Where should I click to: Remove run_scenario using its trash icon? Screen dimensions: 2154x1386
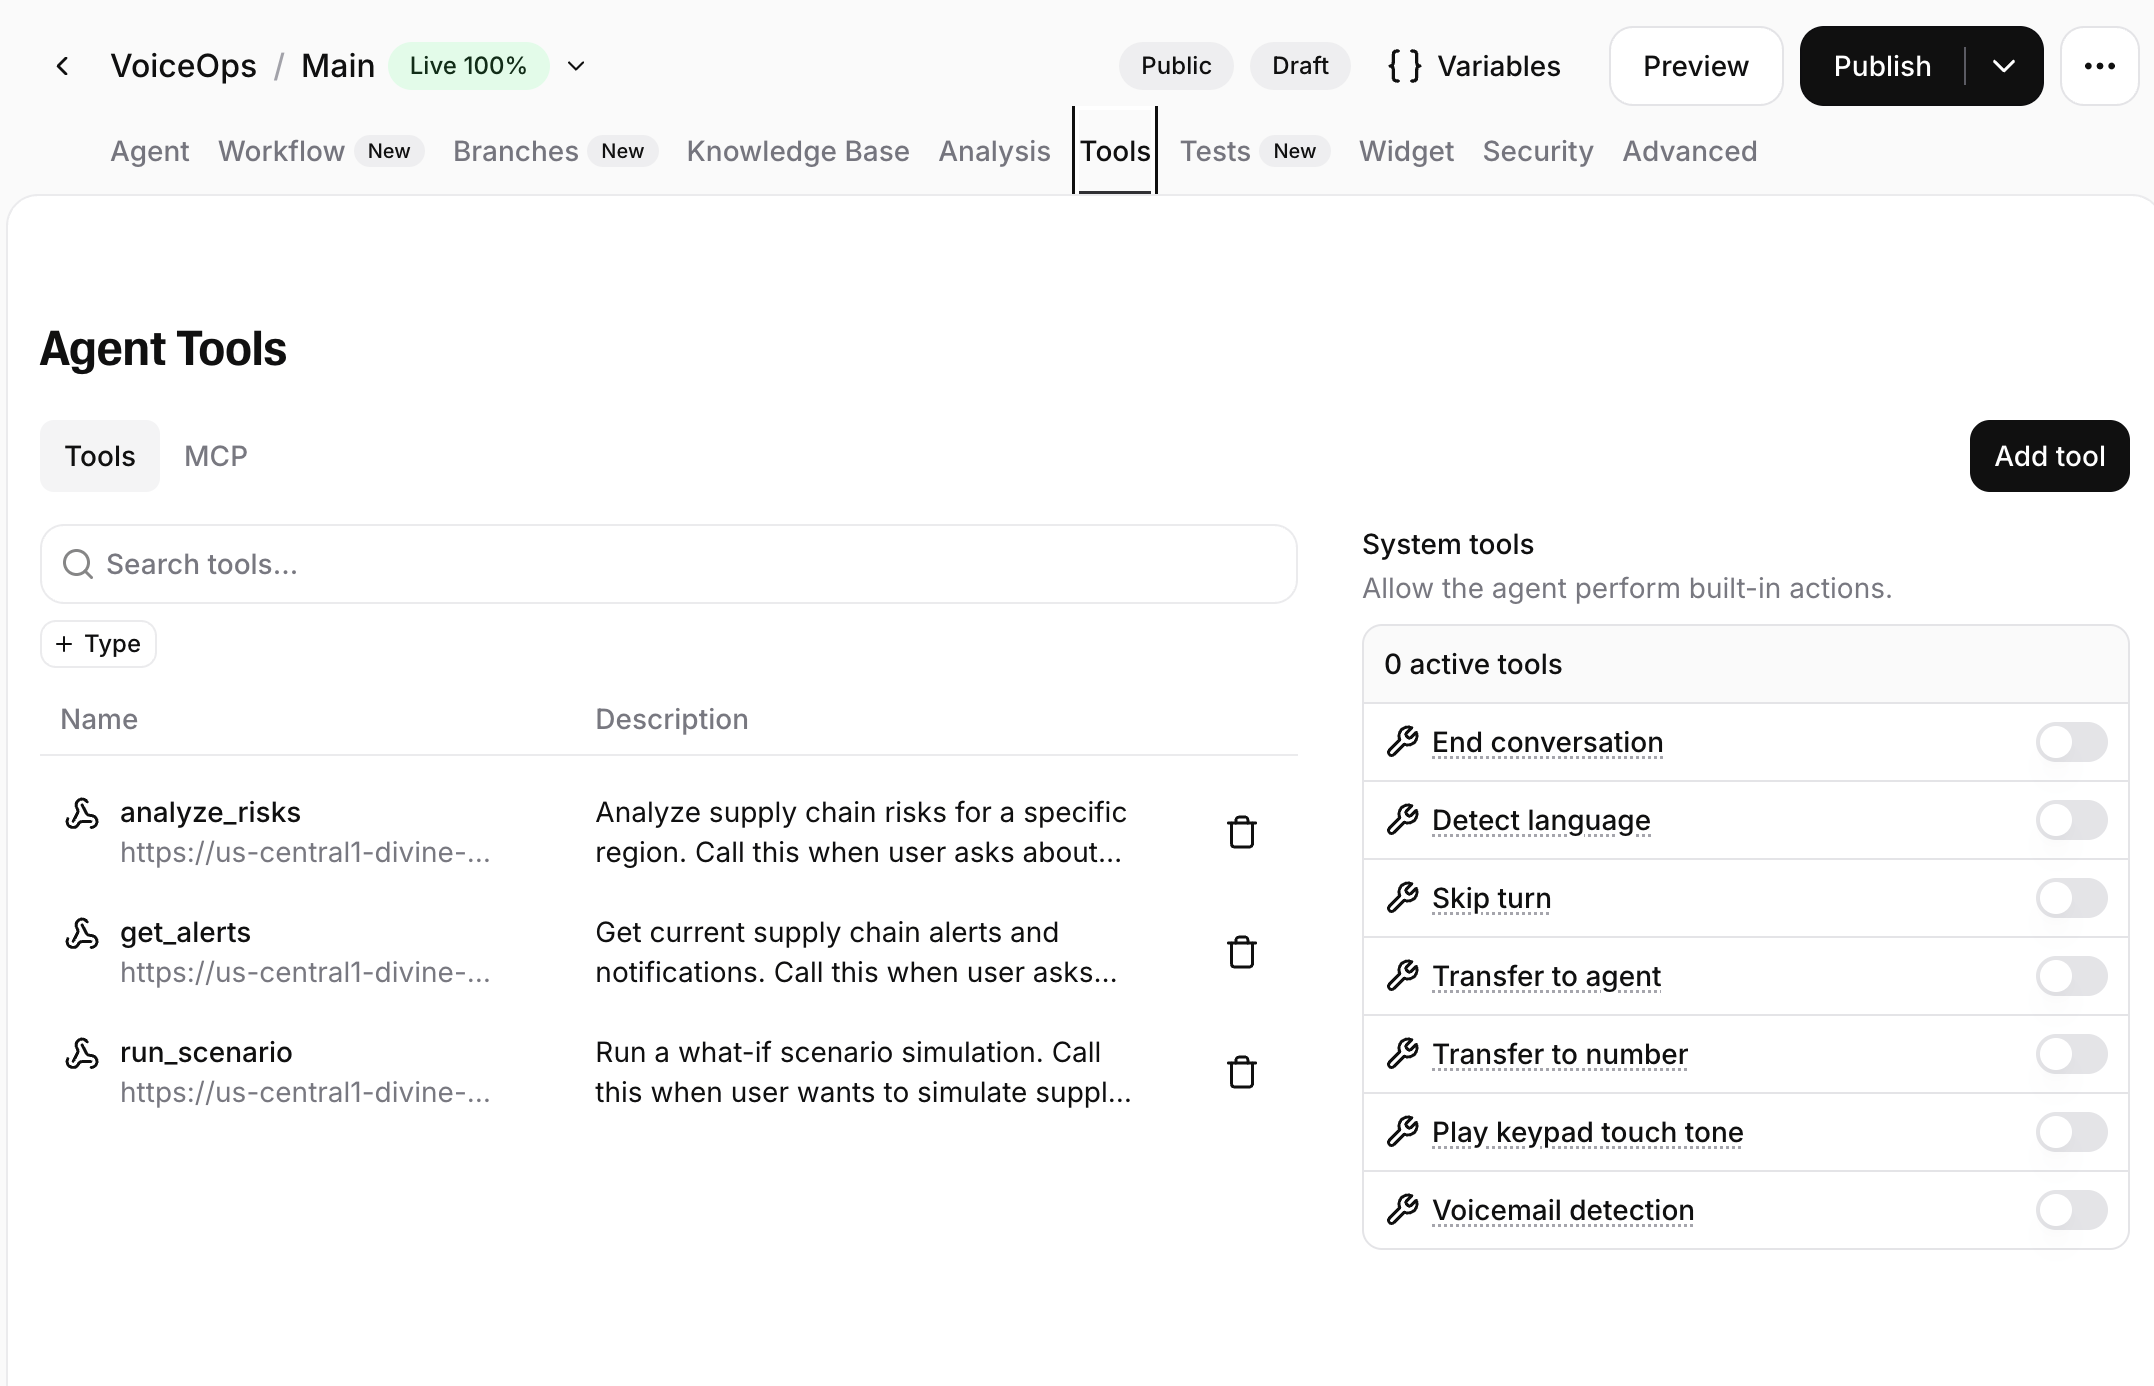tap(1241, 1072)
